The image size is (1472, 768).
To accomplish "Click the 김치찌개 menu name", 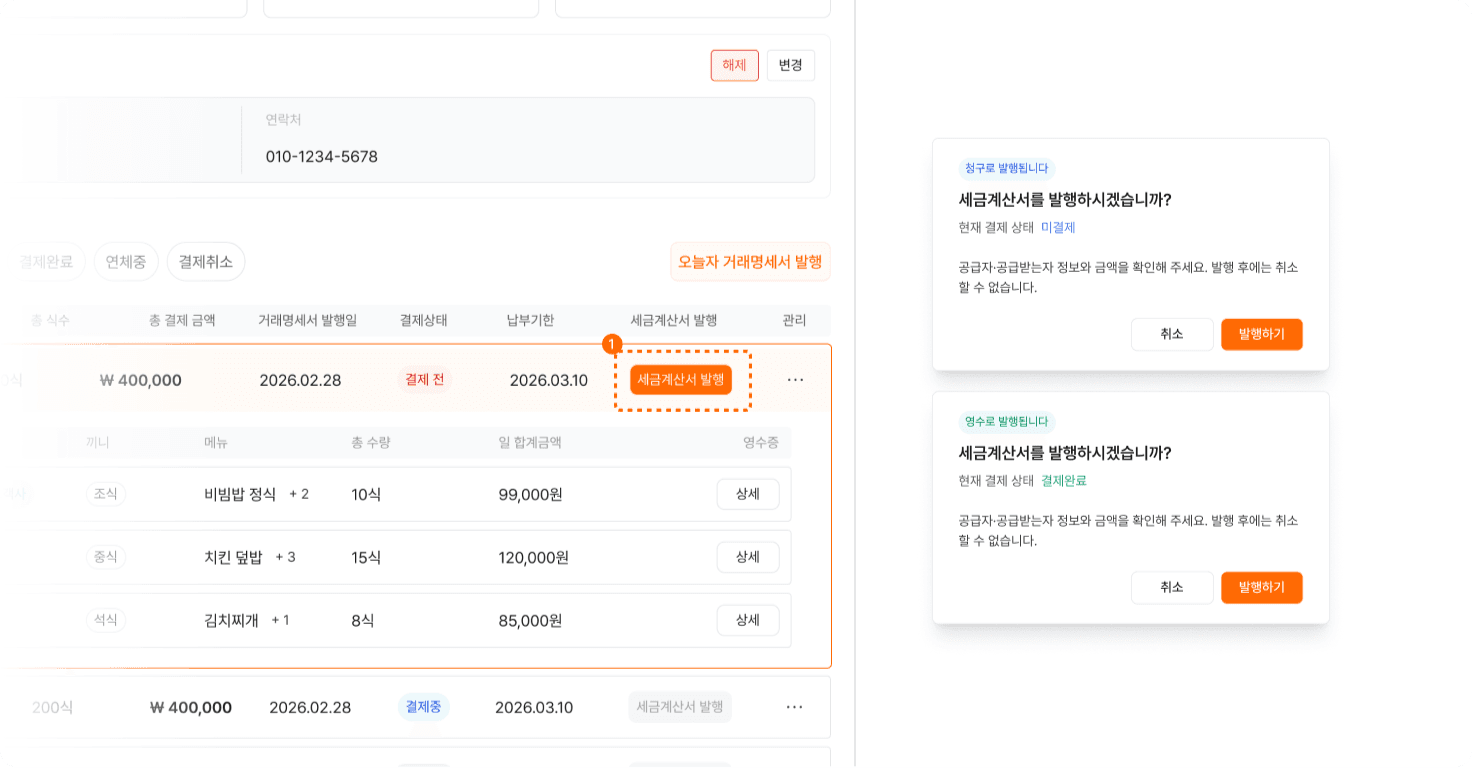I will pos(231,620).
